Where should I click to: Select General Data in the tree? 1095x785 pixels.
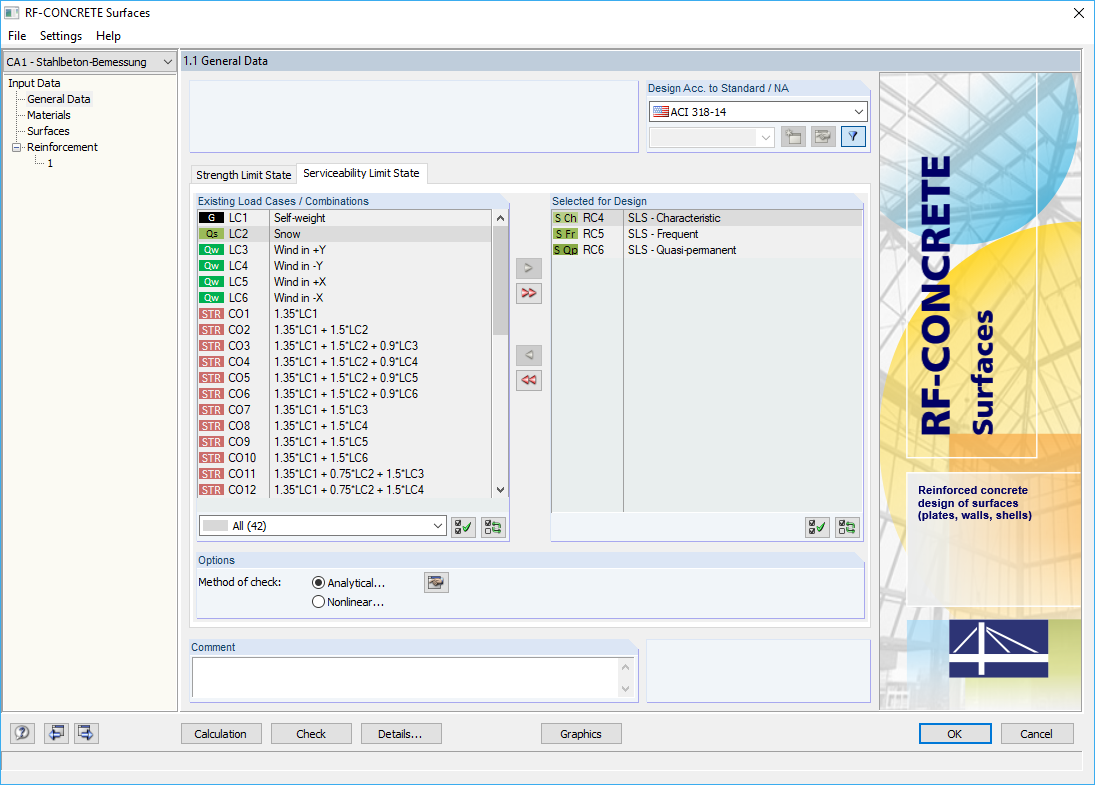click(59, 99)
